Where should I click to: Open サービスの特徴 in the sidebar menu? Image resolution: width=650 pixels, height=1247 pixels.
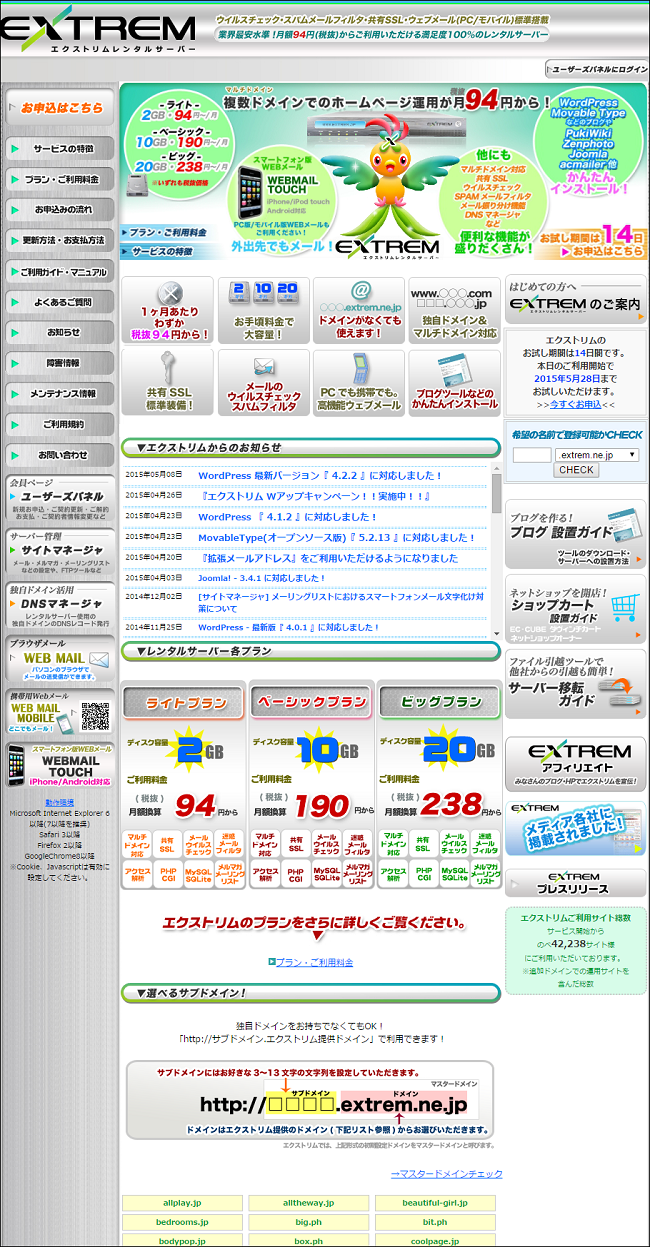pyautogui.click(x=60, y=149)
